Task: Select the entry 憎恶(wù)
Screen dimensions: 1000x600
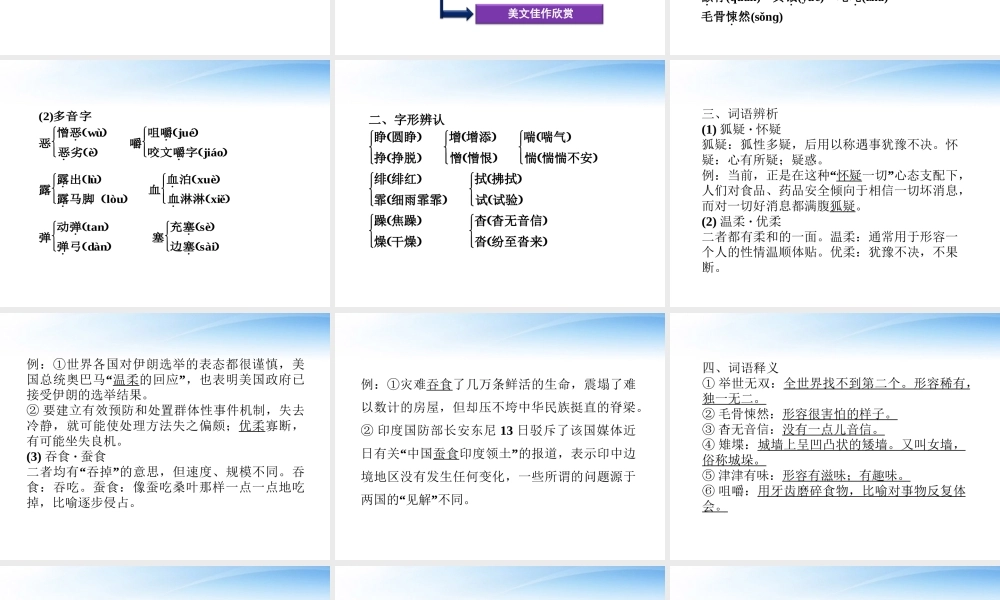Action: tap(82, 133)
